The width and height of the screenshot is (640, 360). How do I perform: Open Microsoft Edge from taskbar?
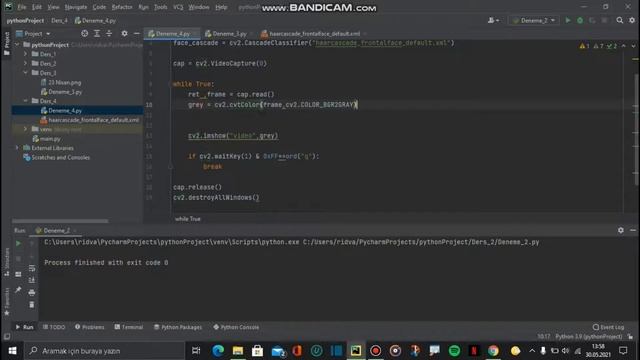(x=218, y=351)
